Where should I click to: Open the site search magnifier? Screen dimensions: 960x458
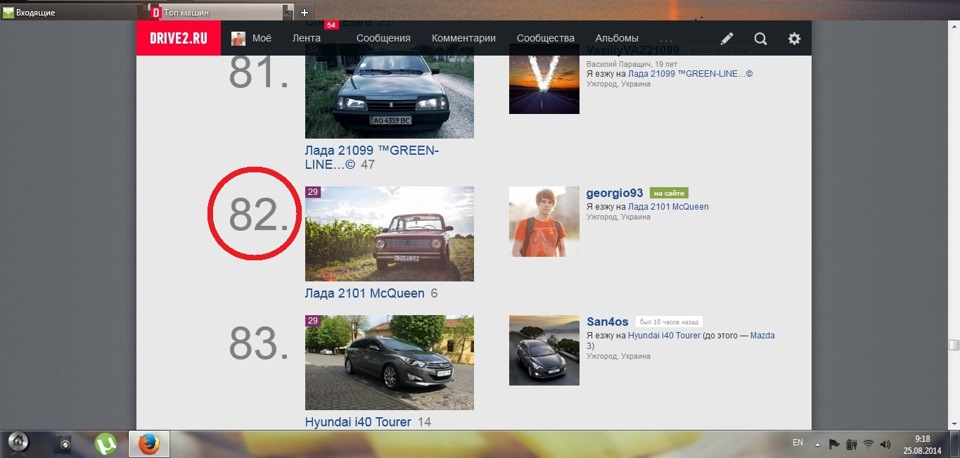(760, 39)
